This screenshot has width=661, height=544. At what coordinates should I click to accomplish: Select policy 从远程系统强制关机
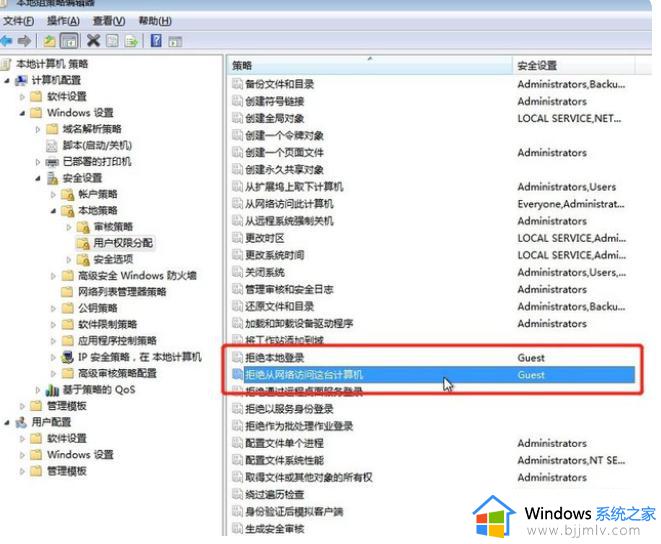pos(289,221)
